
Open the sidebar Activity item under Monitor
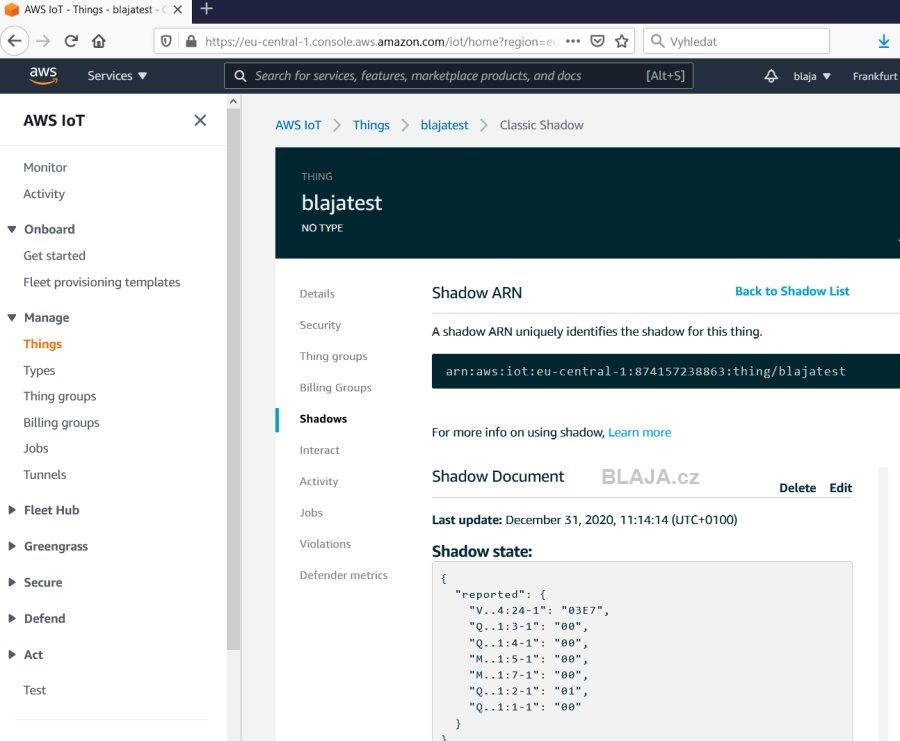44,194
